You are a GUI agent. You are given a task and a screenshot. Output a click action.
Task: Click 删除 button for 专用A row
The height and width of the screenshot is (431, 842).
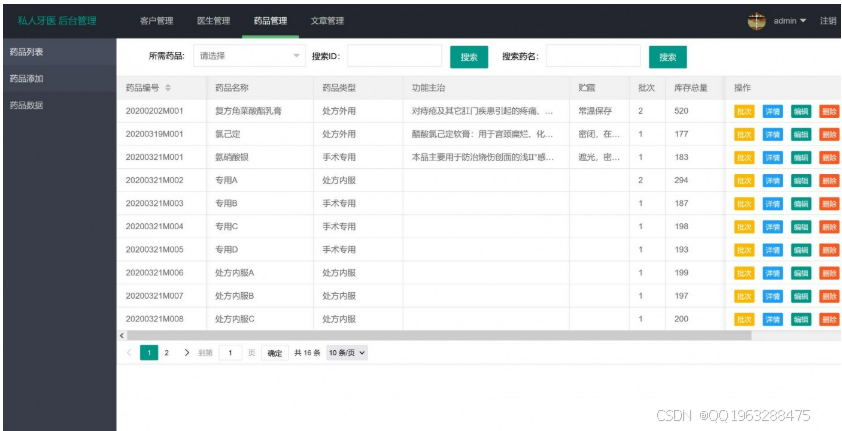(x=829, y=180)
